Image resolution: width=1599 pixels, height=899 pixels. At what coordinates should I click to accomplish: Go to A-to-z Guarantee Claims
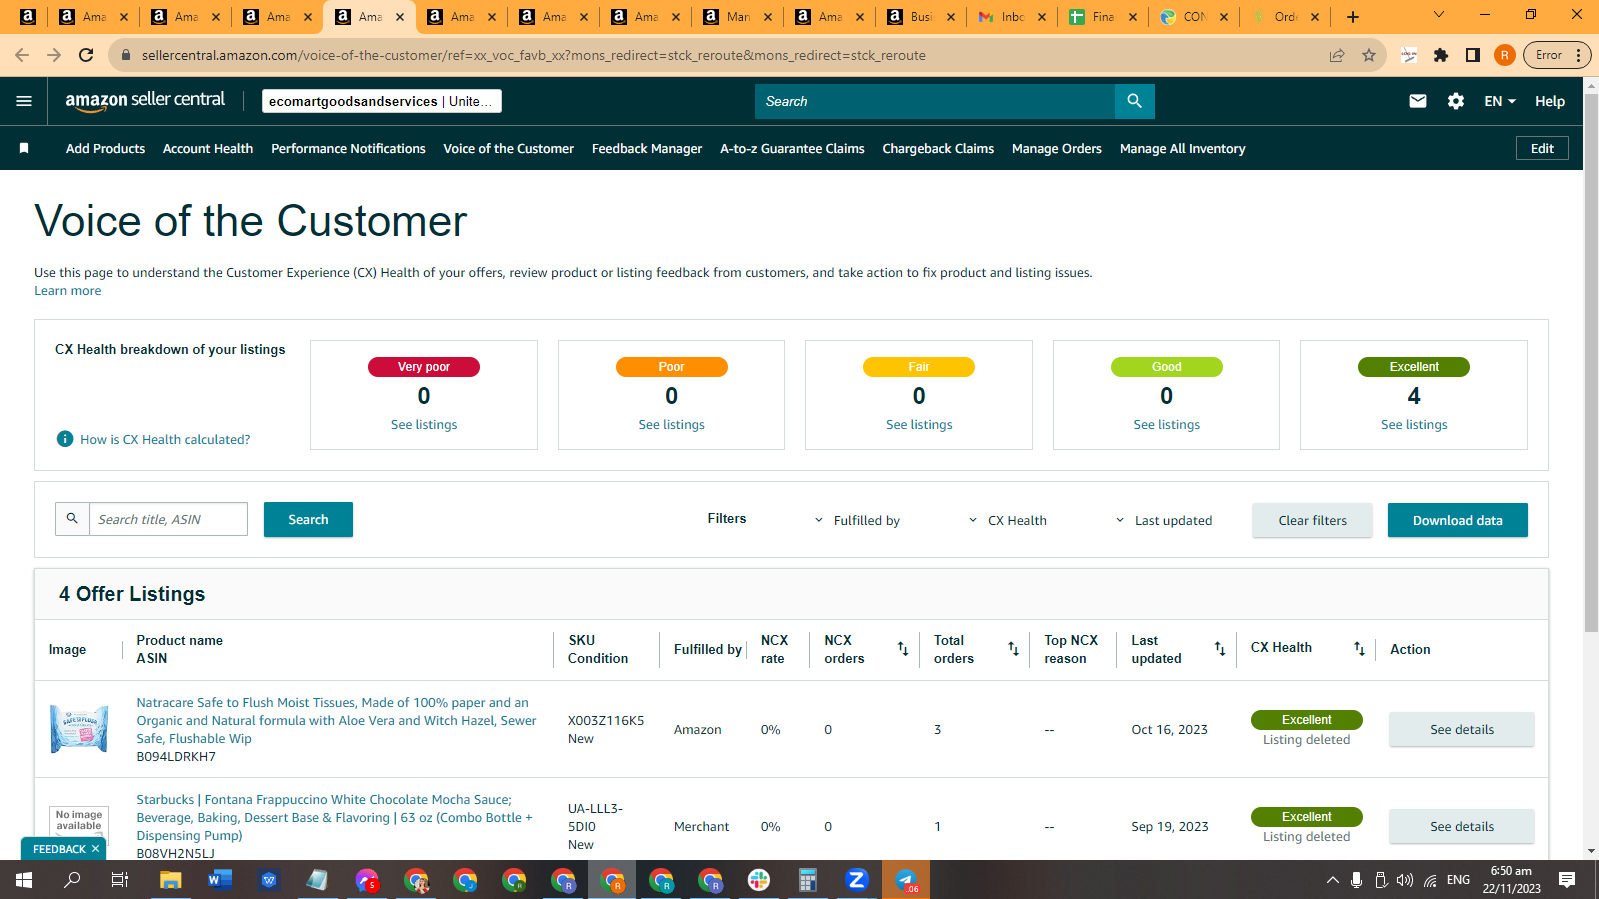coord(792,148)
